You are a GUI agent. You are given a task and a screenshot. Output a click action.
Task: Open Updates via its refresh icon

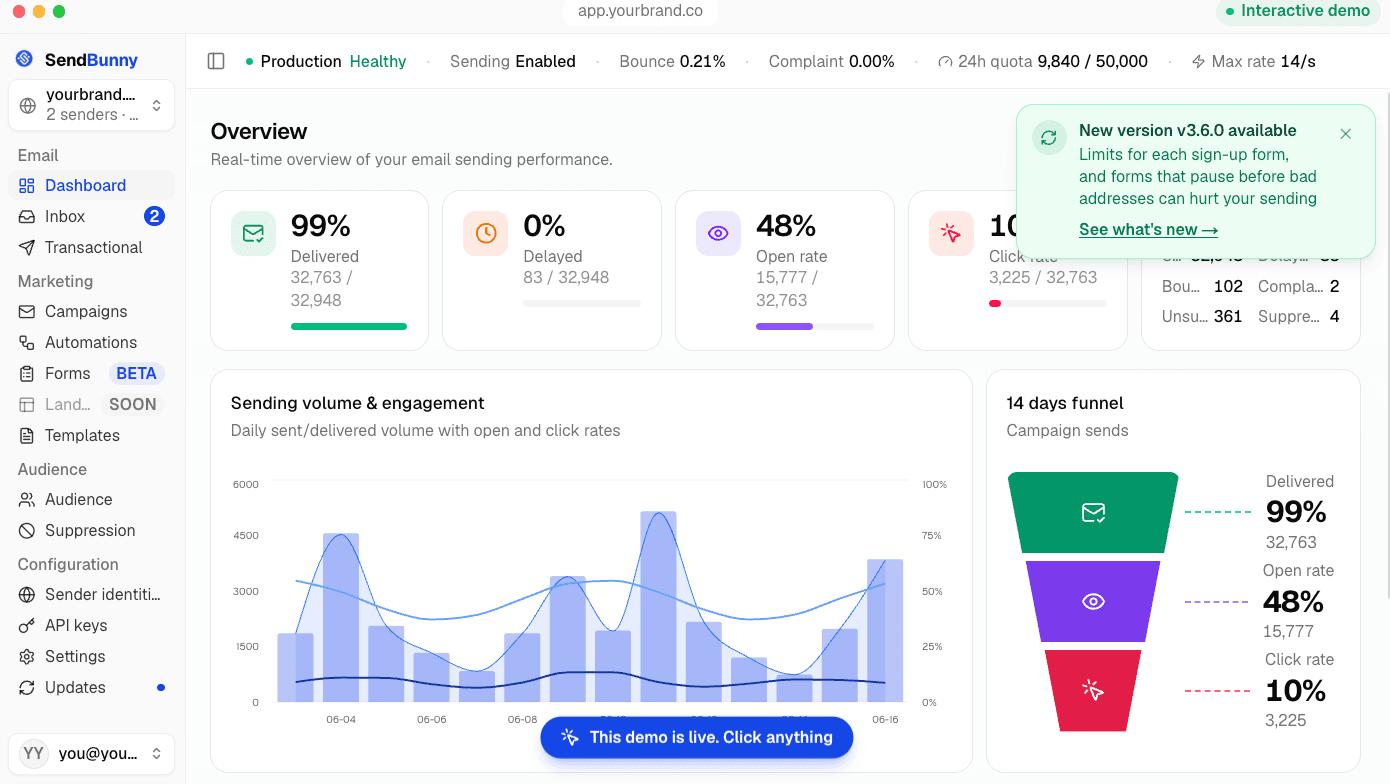click(27, 687)
